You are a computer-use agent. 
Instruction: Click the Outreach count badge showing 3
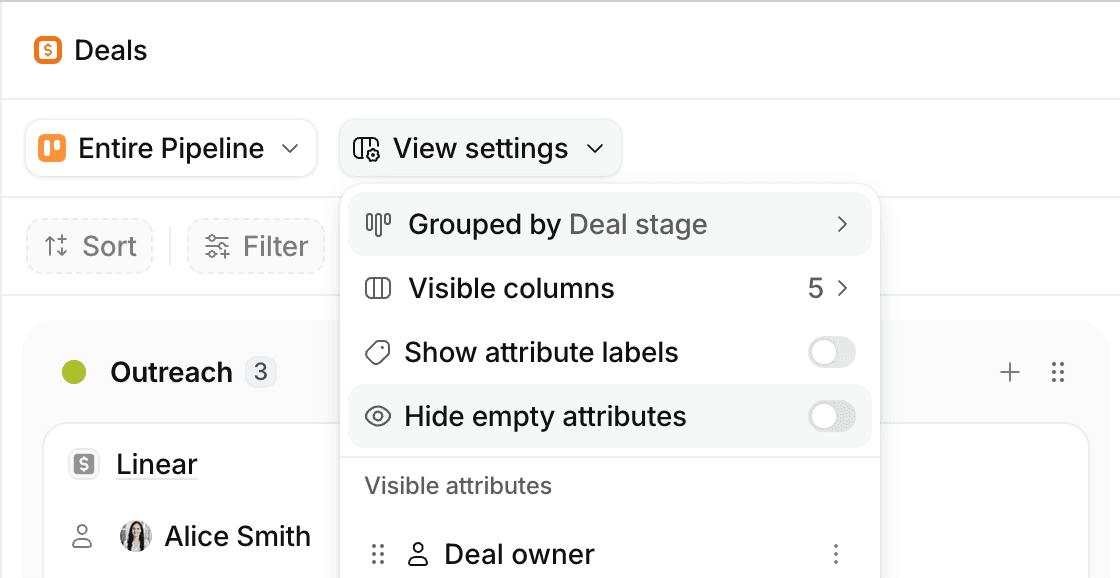(x=260, y=372)
